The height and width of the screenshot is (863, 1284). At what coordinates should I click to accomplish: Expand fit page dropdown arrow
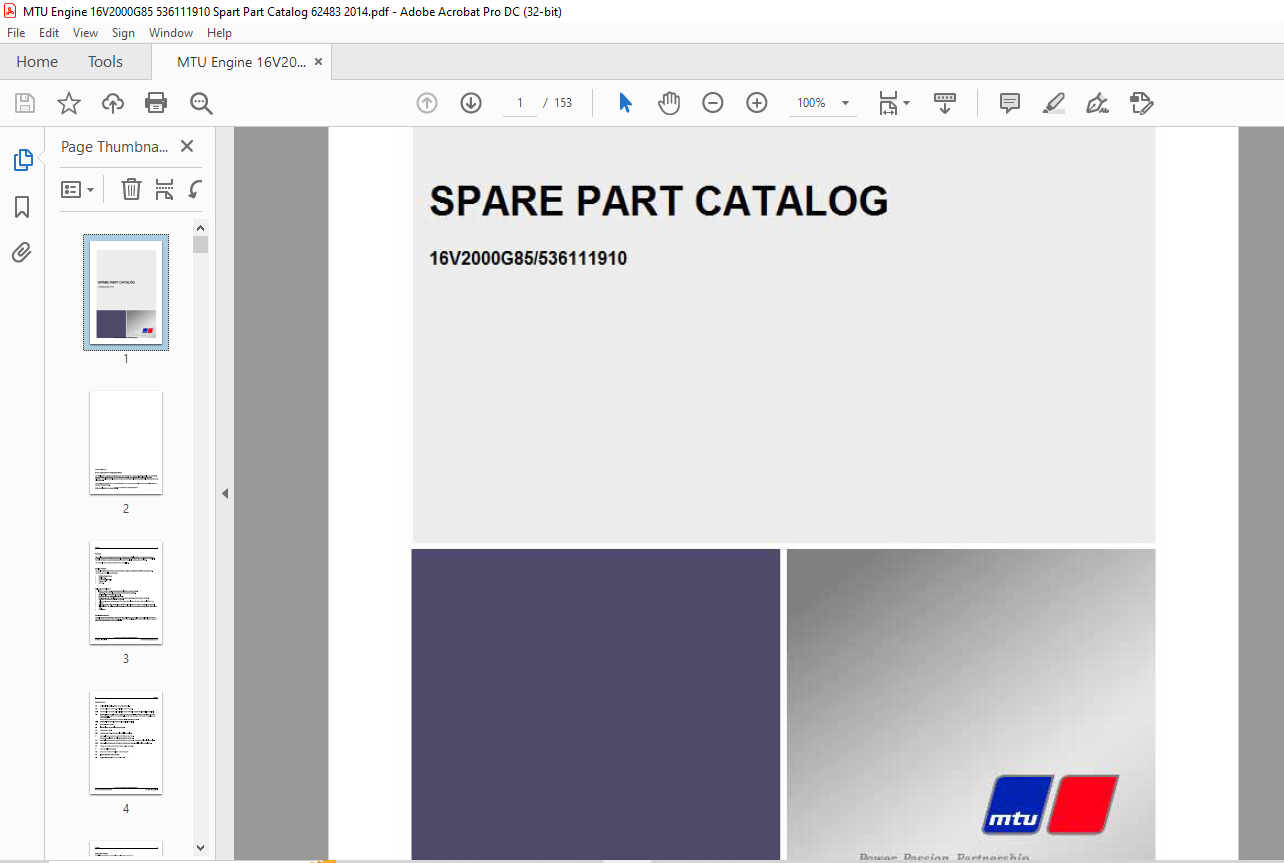tap(907, 103)
